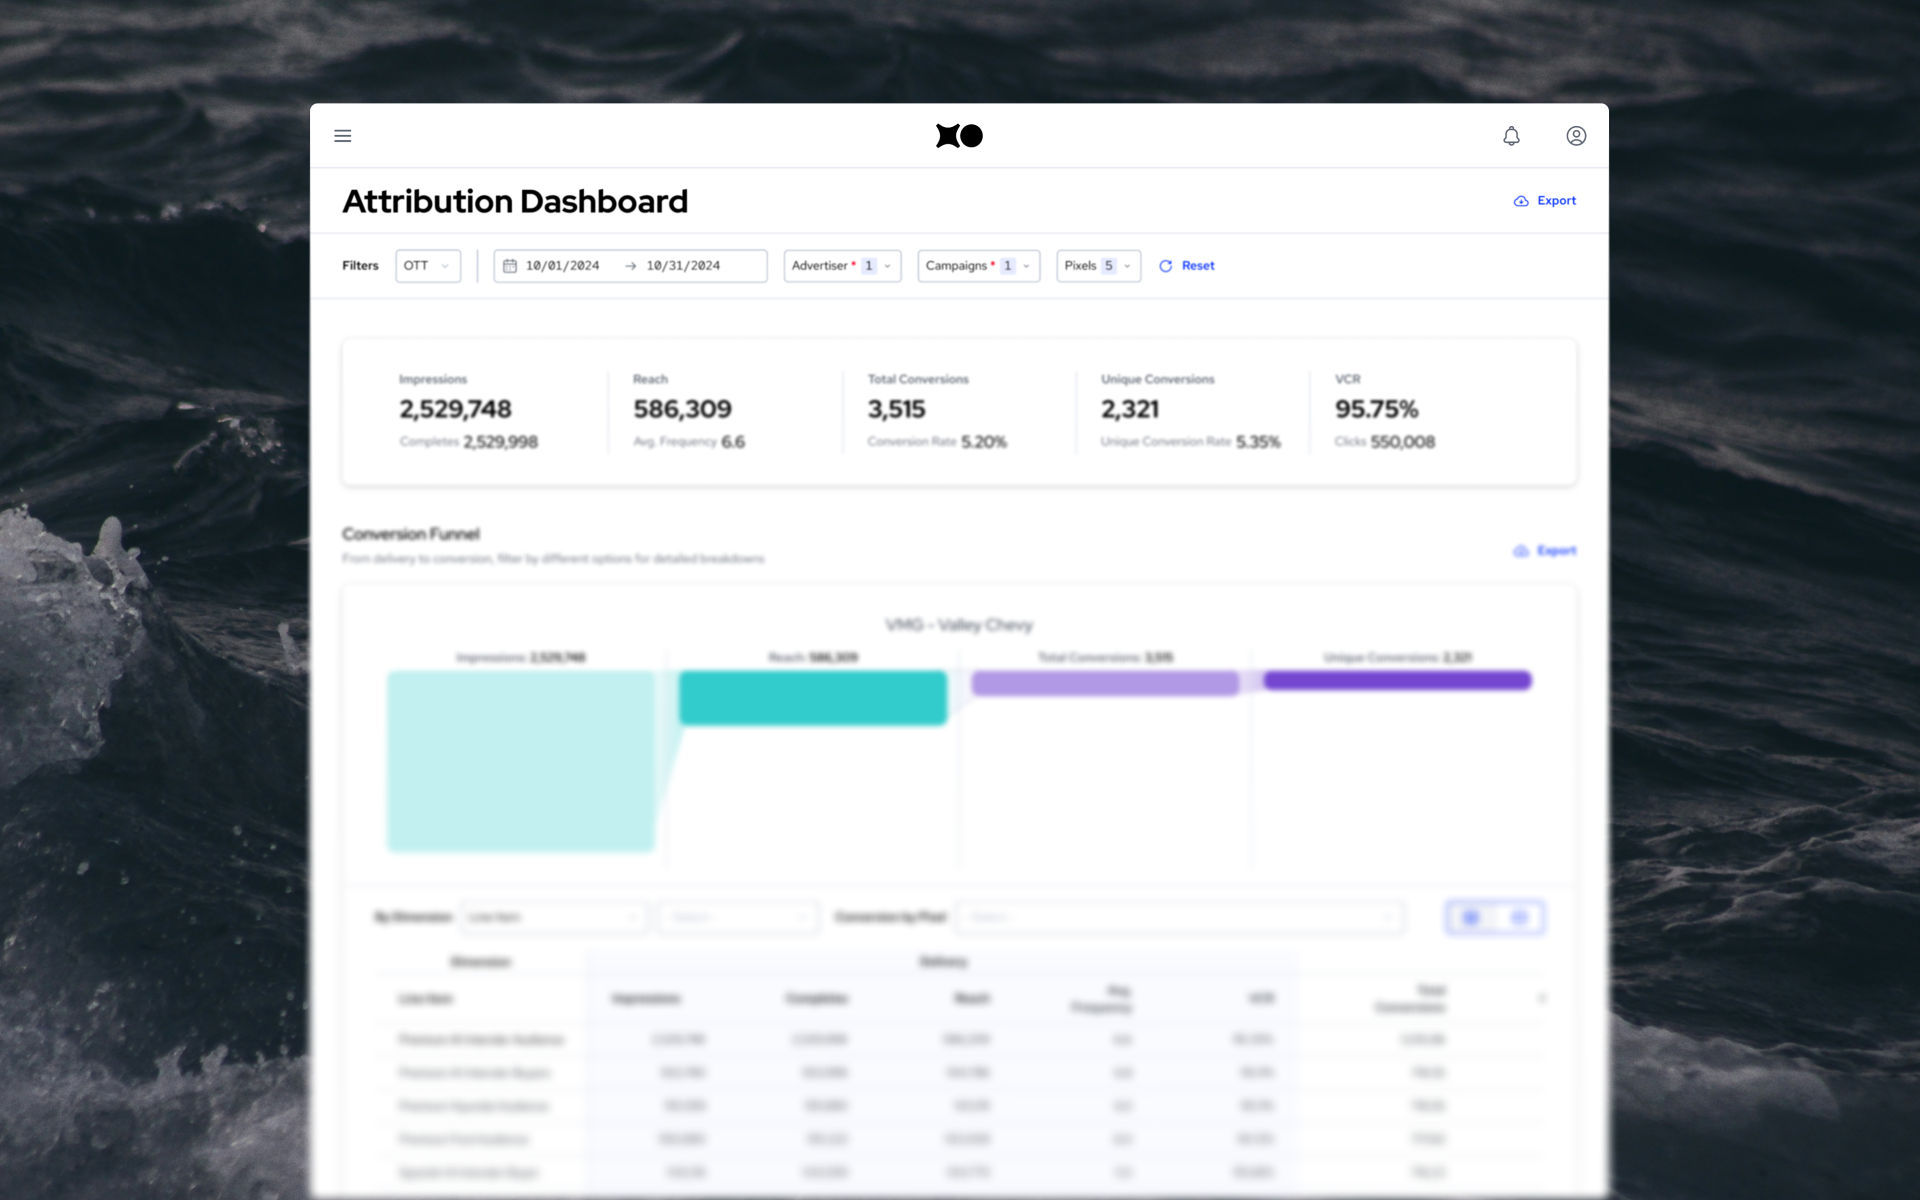The height and width of the screenshot is (1200, 1920).
Task: Switch to the left view toggle
Action: point(1471,917)
